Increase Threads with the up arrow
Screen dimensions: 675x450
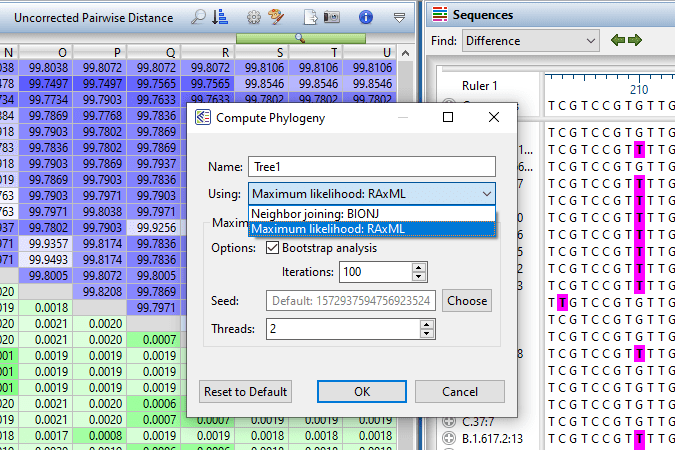pyautogui.click(x=426, y=325)
